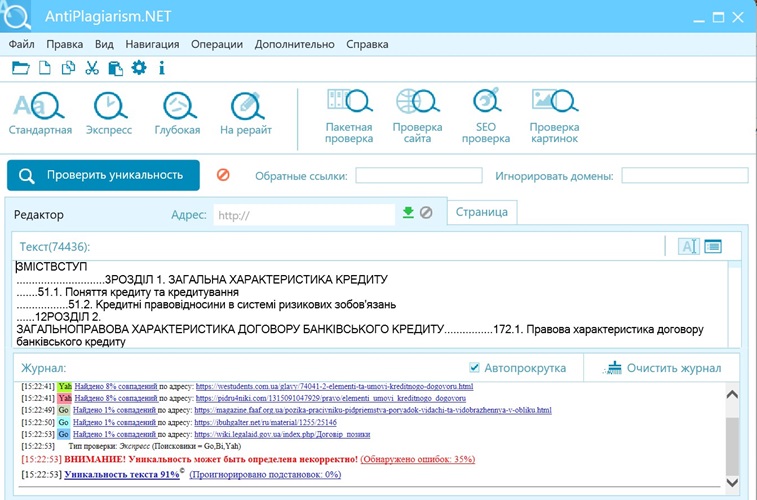
Task: Open the Правка menu
Action: (x=65, y=44)
